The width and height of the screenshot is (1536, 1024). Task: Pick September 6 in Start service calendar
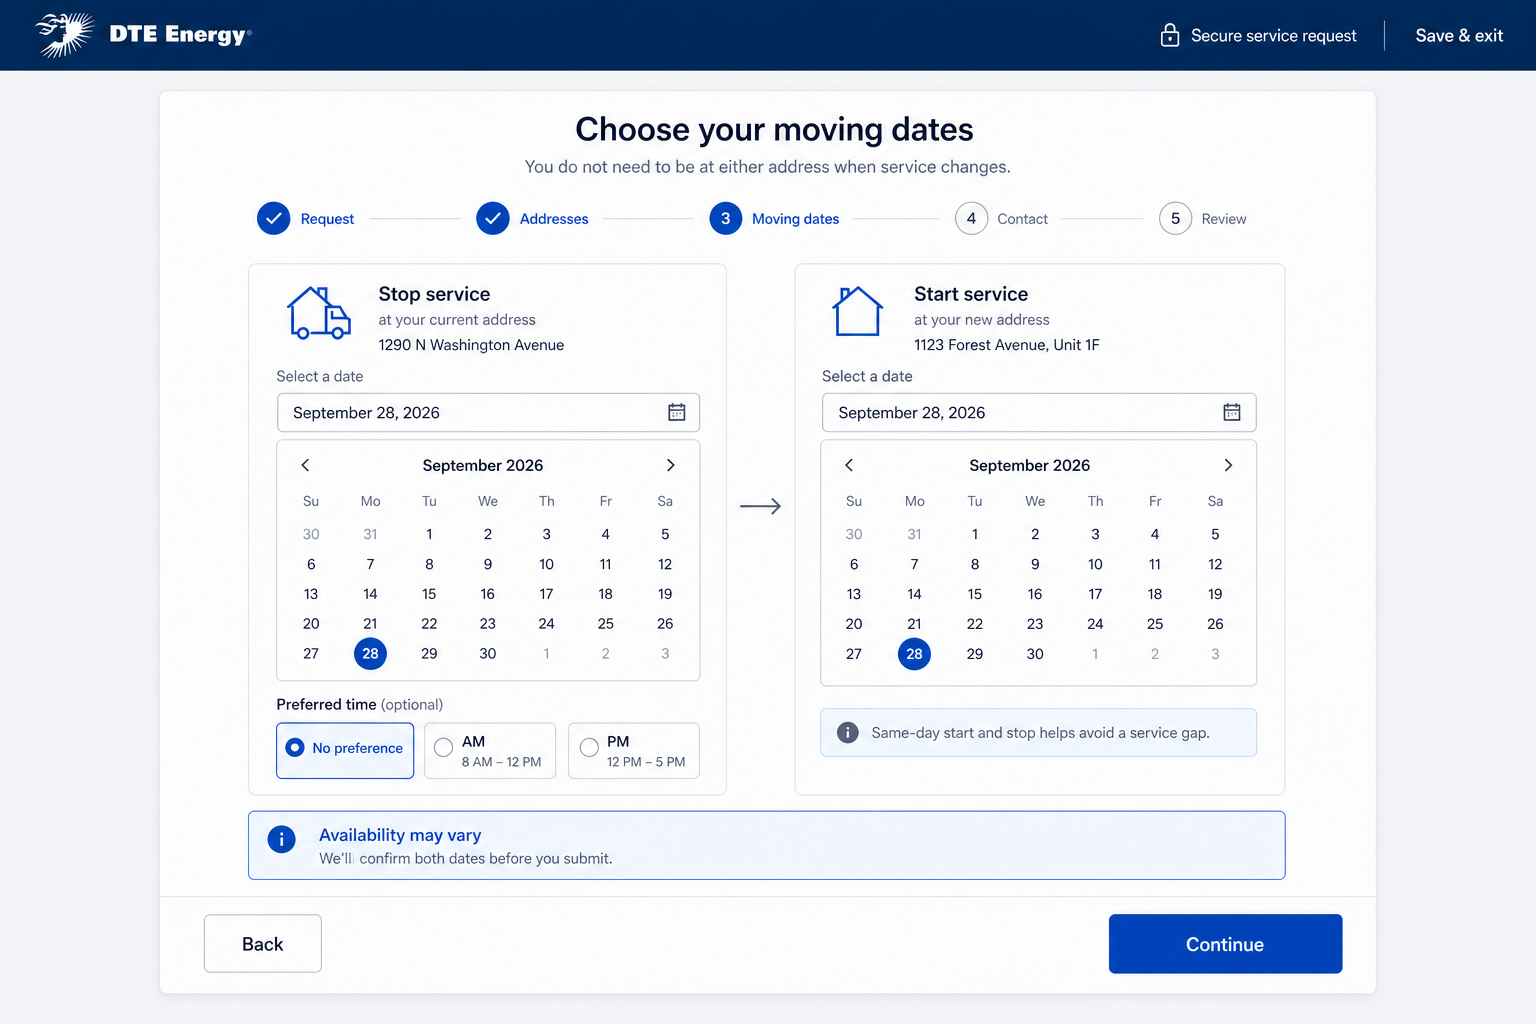[x=854, y=564]
